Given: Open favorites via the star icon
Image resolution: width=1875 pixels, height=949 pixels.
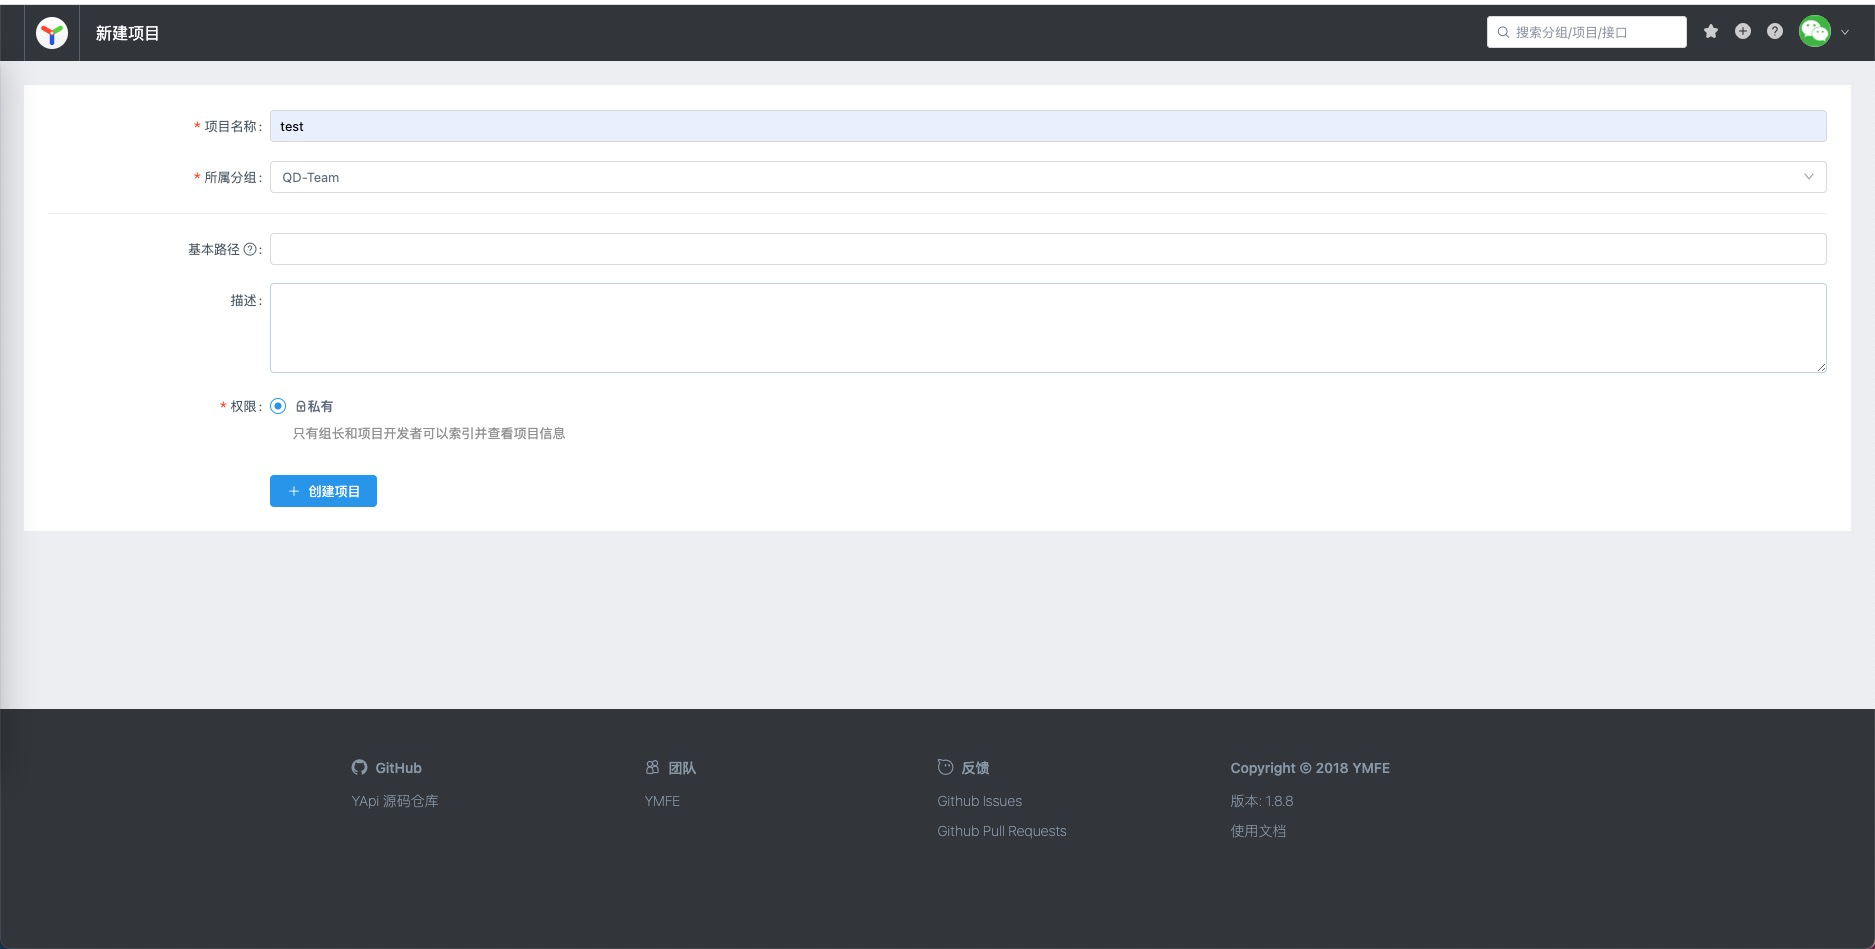Looking at the screenshot, I should [x=1711, y=32].
